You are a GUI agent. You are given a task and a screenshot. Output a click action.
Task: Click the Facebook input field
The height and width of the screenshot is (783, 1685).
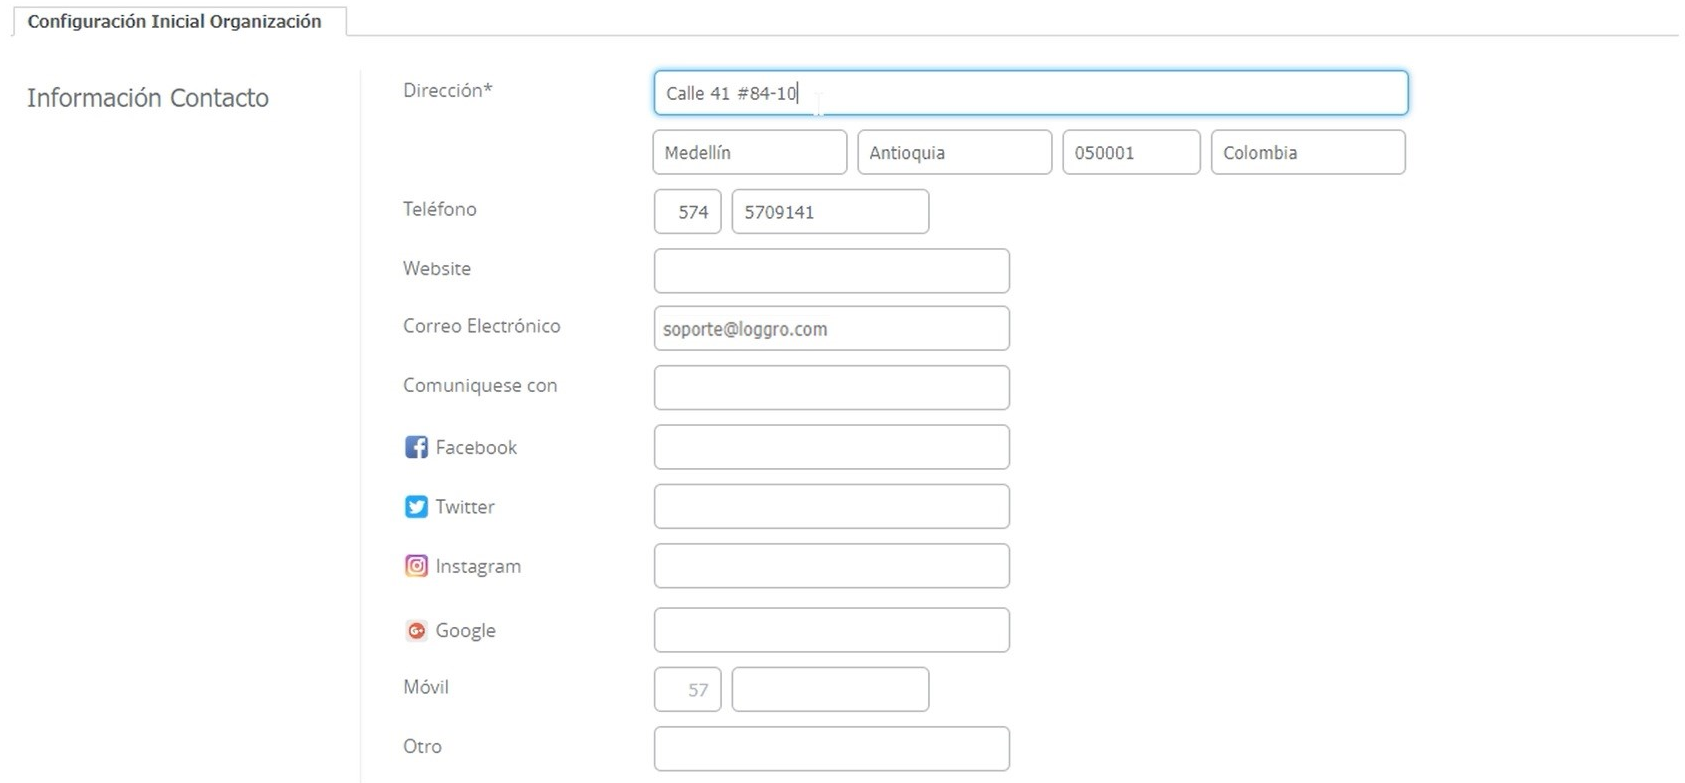[x=831, y=447]
